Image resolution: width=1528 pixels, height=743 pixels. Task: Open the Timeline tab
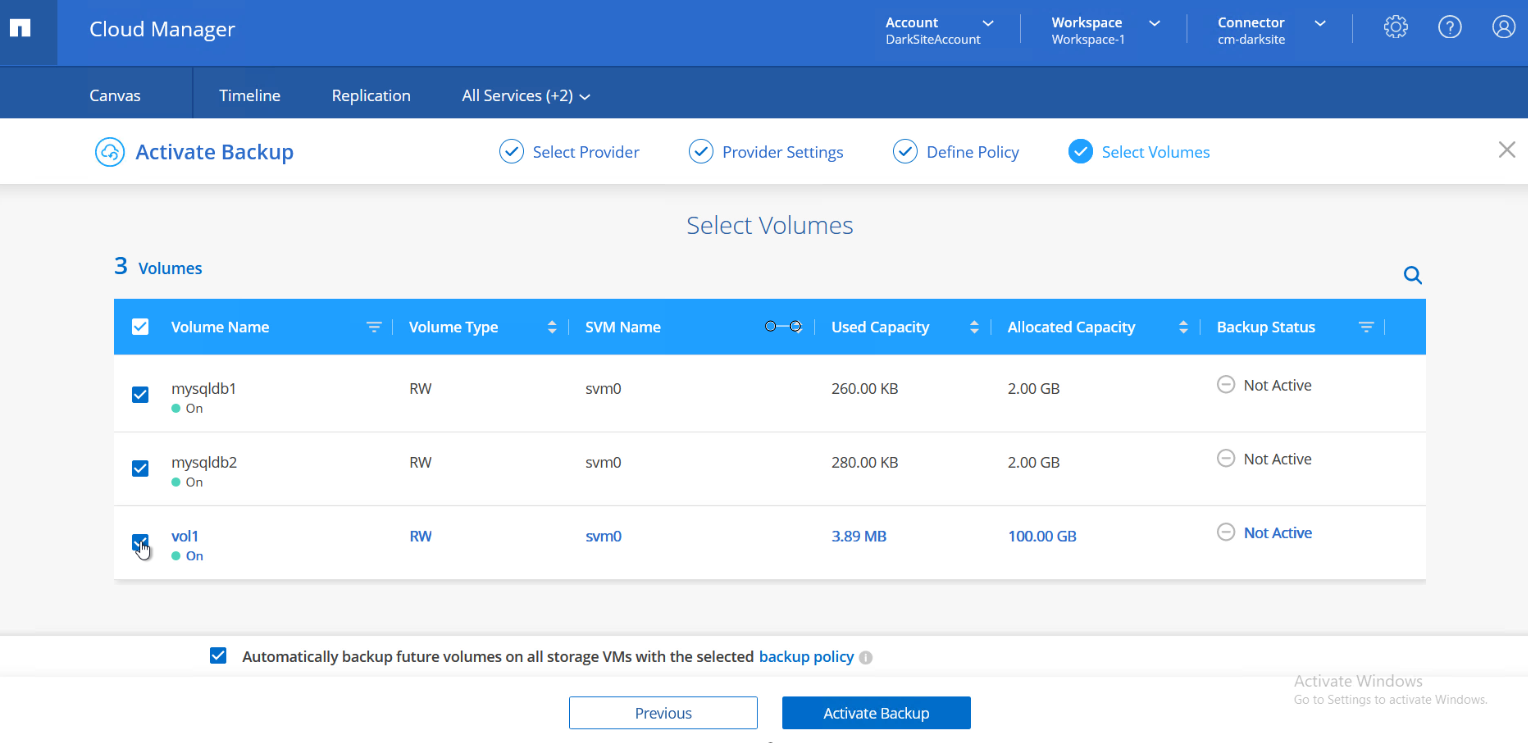point(249,95)
